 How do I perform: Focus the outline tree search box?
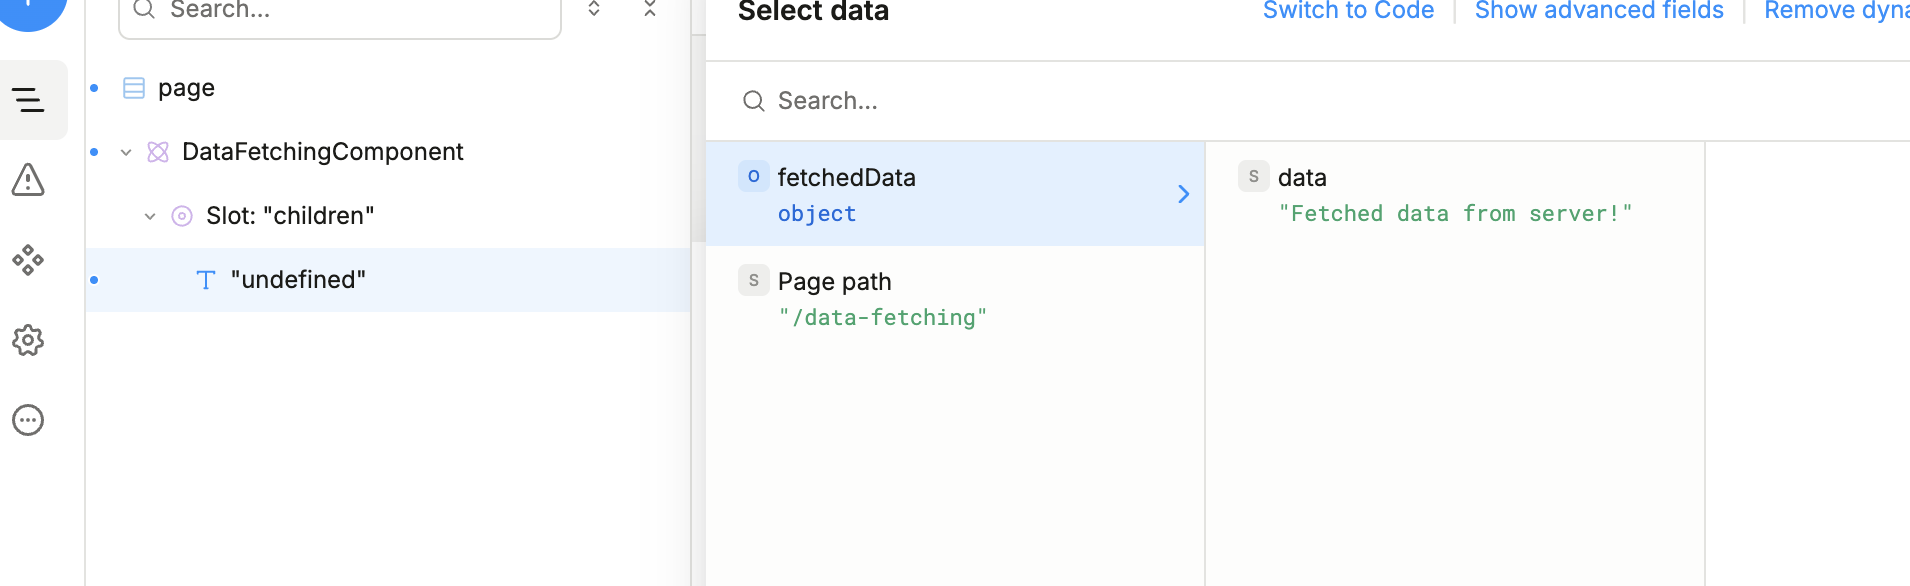coord(350,11)
